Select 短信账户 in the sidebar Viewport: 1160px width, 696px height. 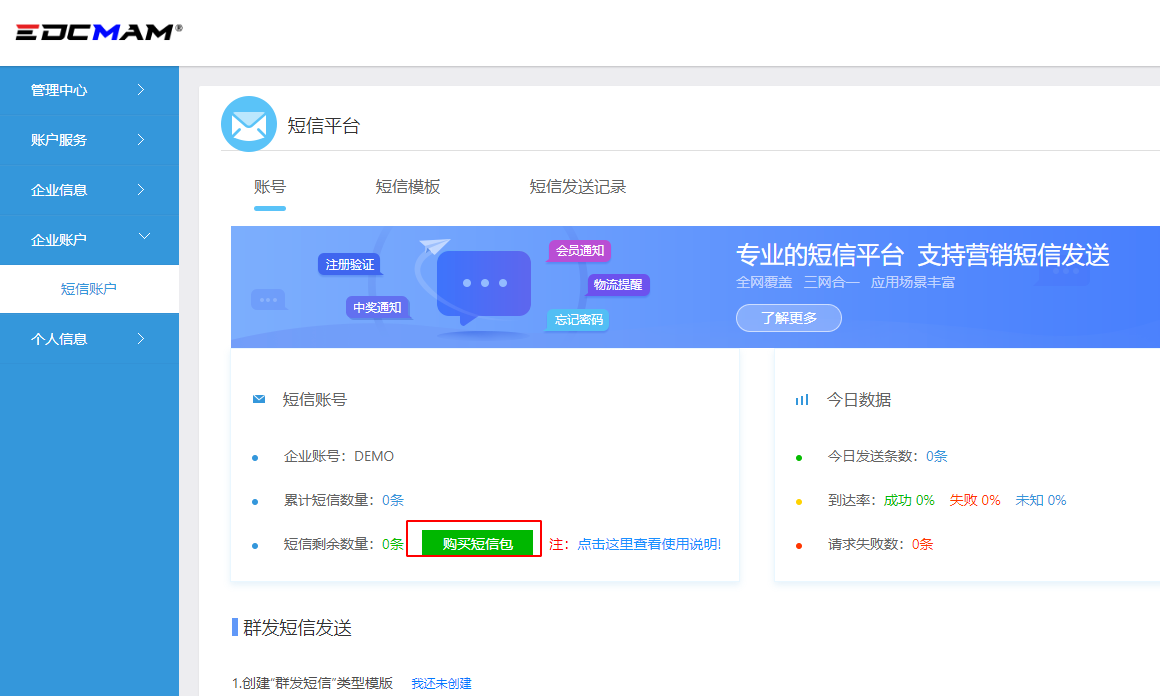(89, 289)
